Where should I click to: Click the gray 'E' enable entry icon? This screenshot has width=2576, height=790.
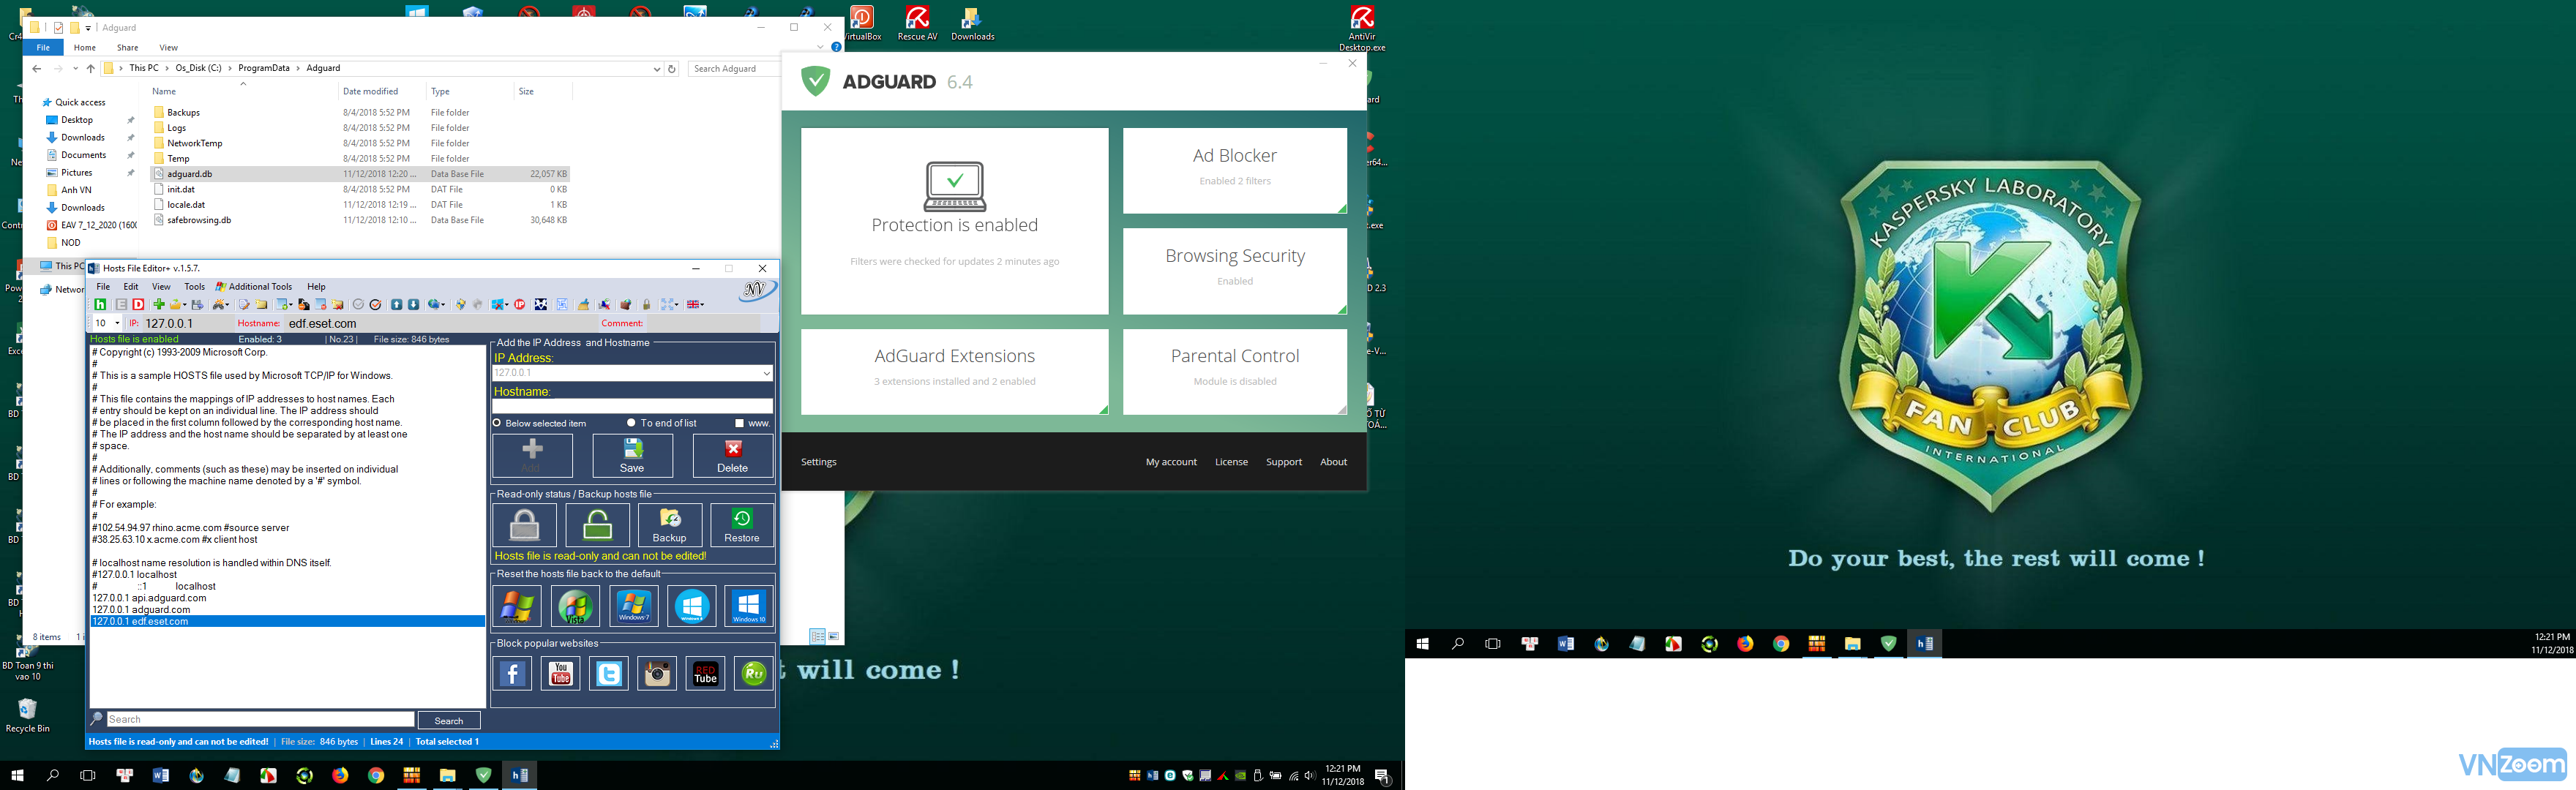121,304
